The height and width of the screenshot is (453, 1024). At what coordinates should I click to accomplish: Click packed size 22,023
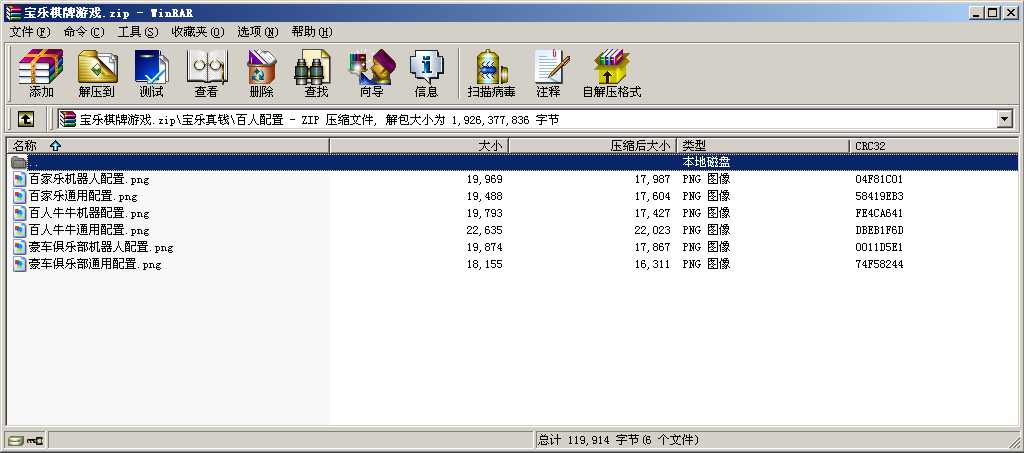click(652, 230)
